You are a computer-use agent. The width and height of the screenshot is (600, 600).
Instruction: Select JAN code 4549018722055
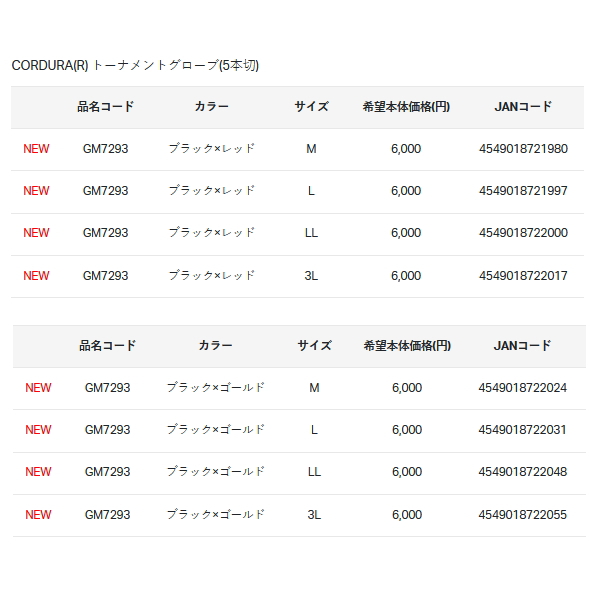pyautogui.click(x=522, y=515)
